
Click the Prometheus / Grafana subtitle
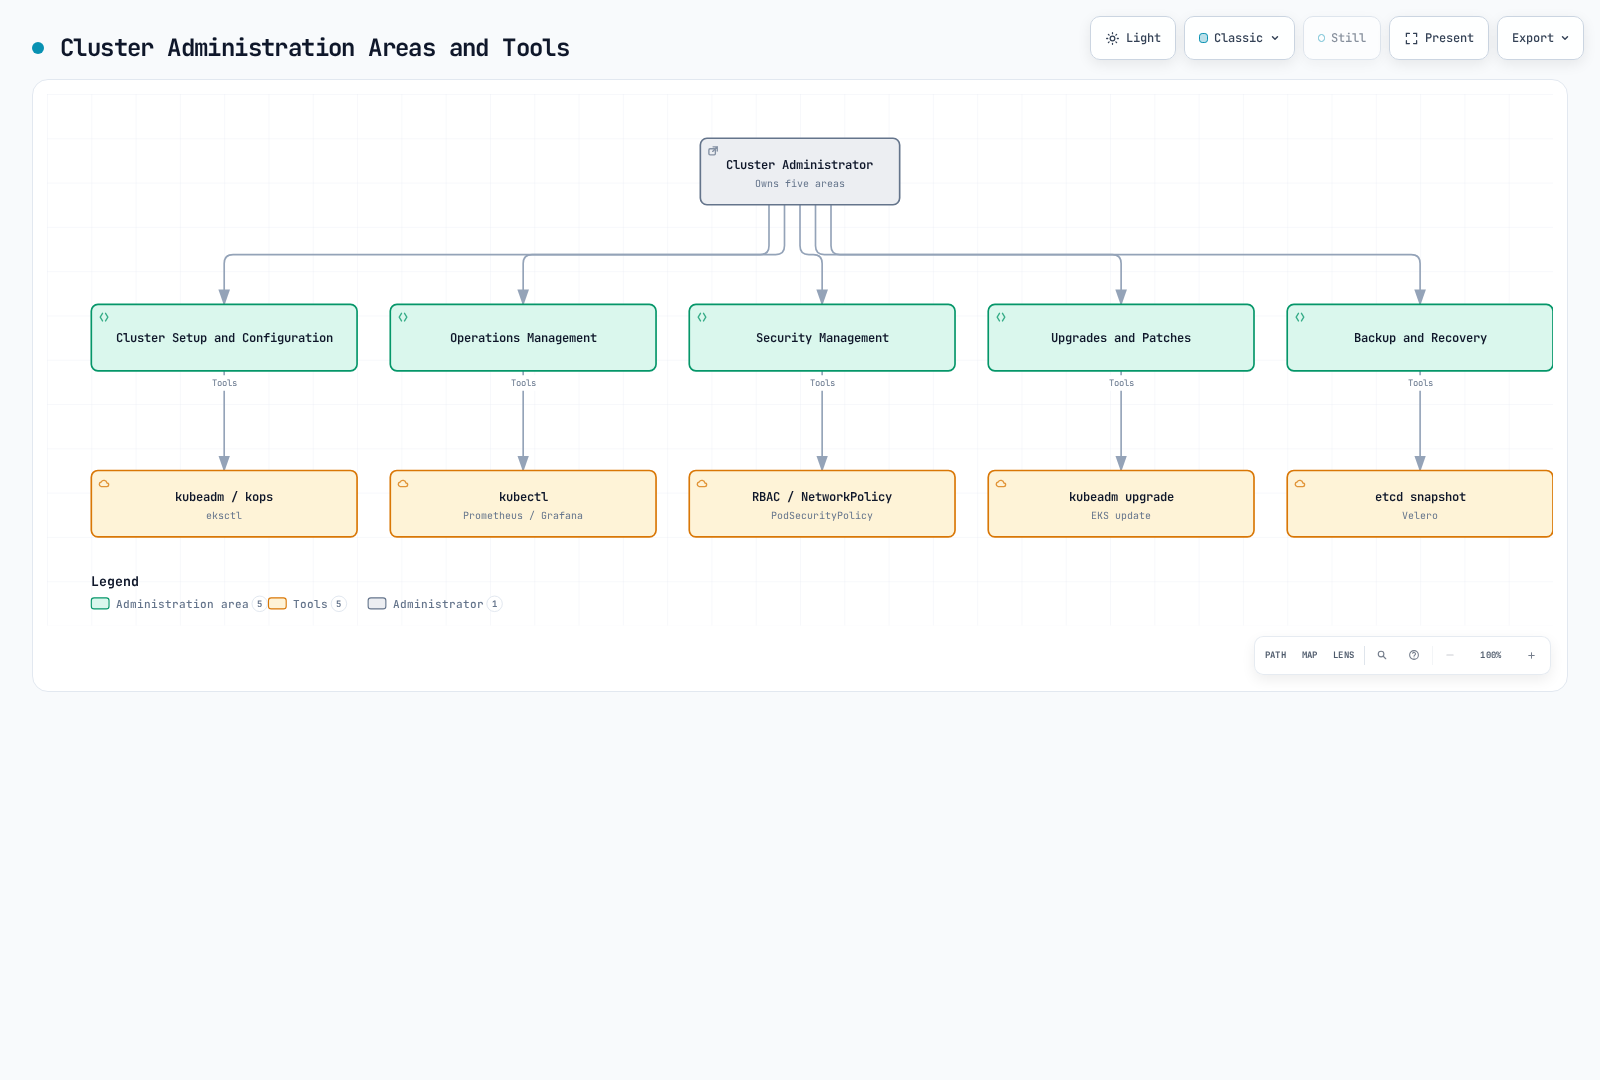coord(523,516)
